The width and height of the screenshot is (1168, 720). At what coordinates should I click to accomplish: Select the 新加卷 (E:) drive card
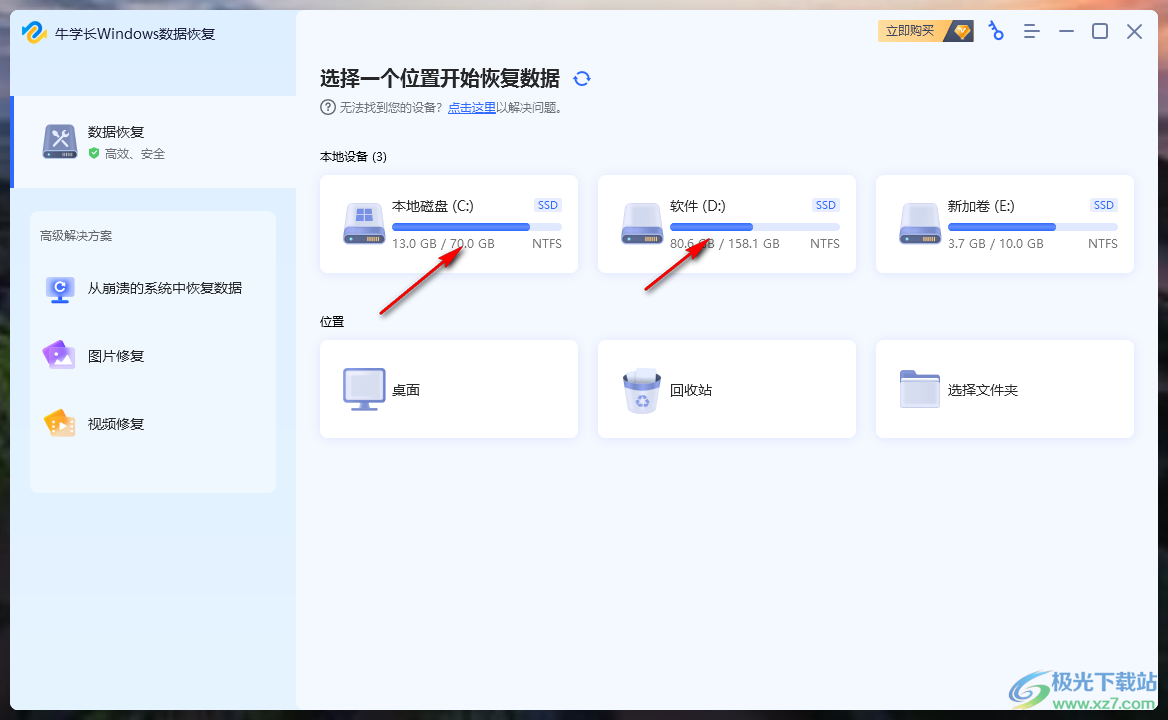(x=1005, y=224)
